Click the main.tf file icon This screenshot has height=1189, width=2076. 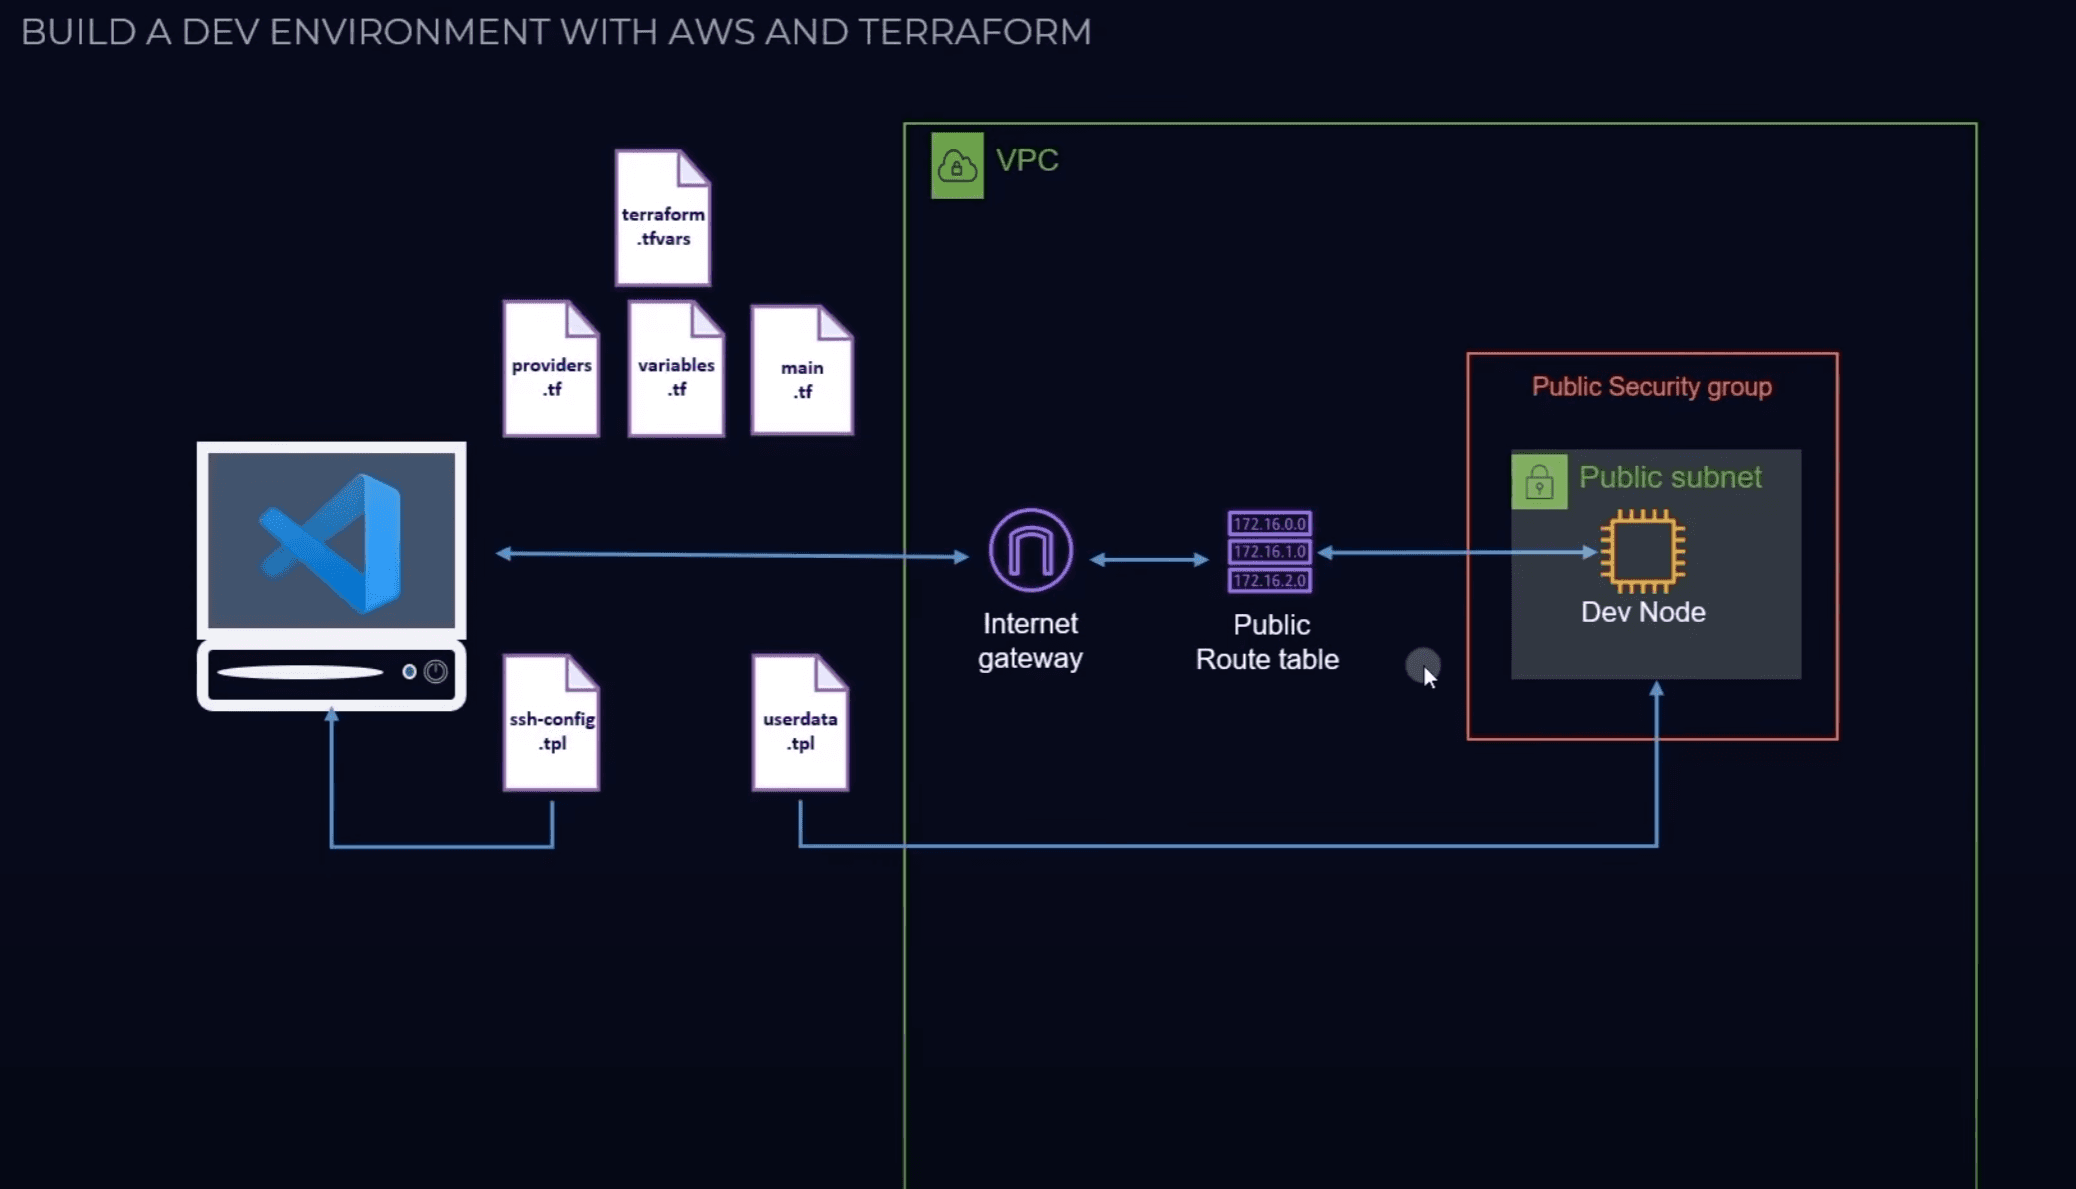[802, 370]
